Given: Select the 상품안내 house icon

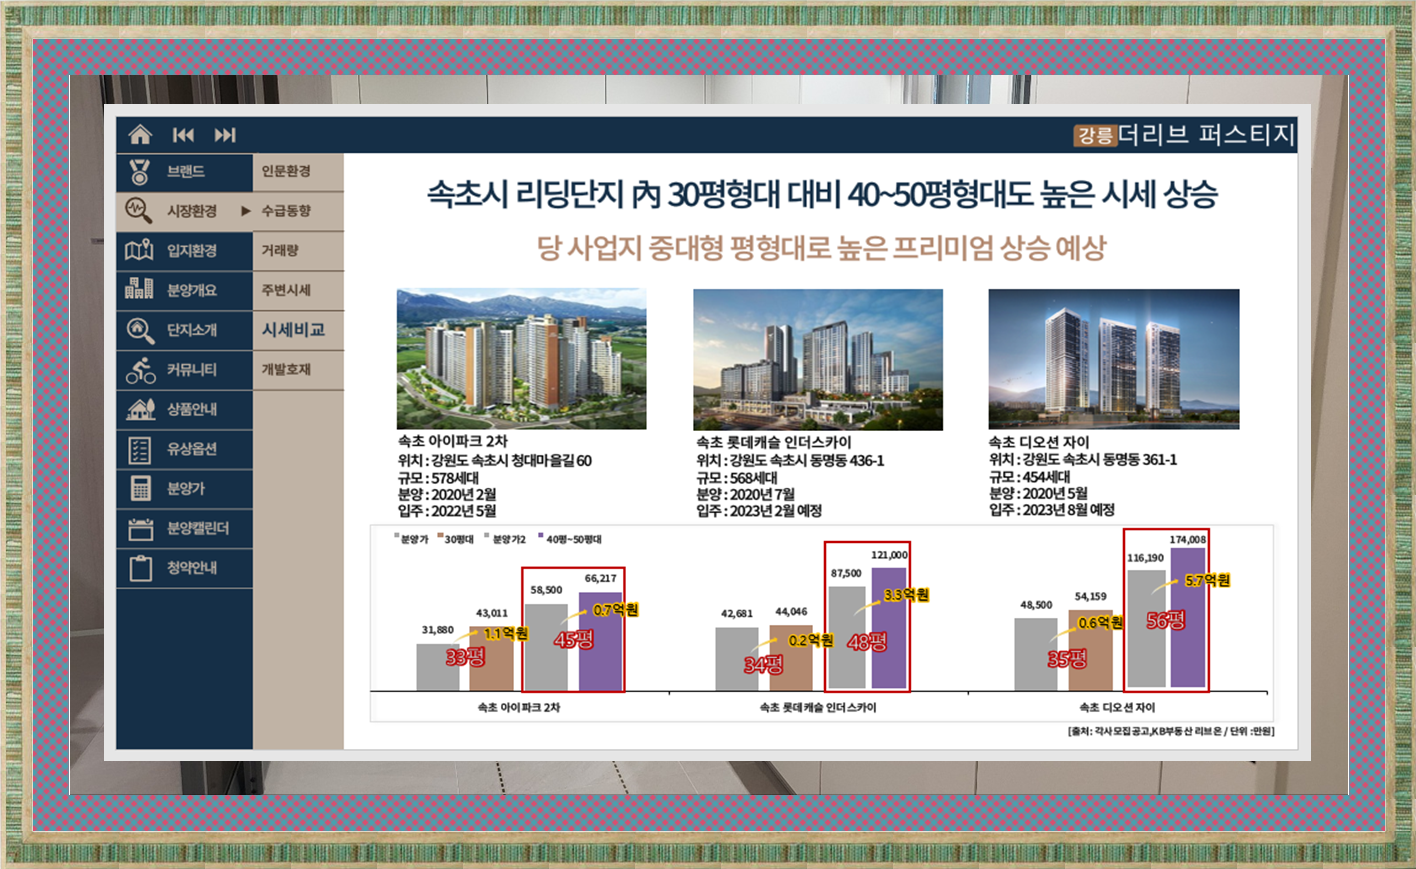Looking at the screenshot, I should point(140,409).
